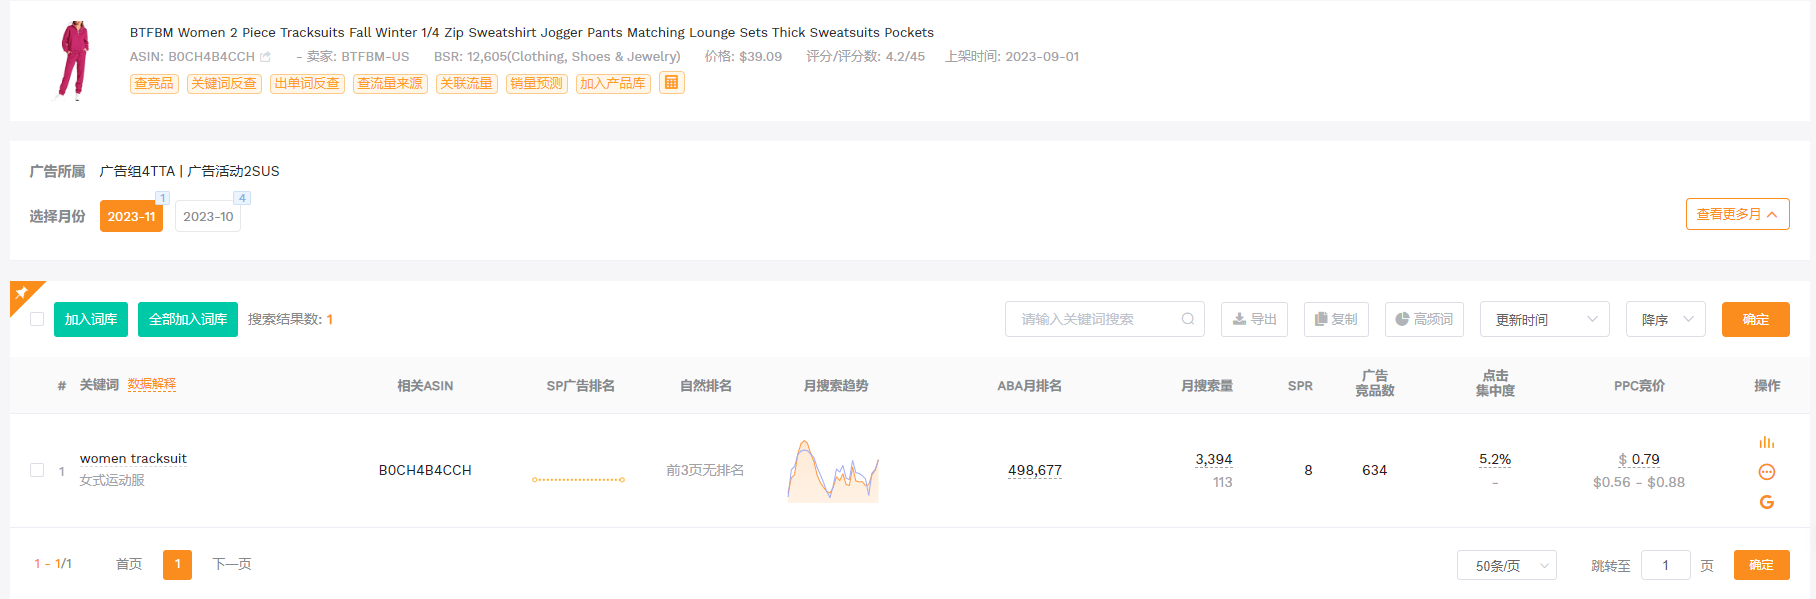
Task: Click the Google search icon in keyword row
Action: pos(1766,502)
